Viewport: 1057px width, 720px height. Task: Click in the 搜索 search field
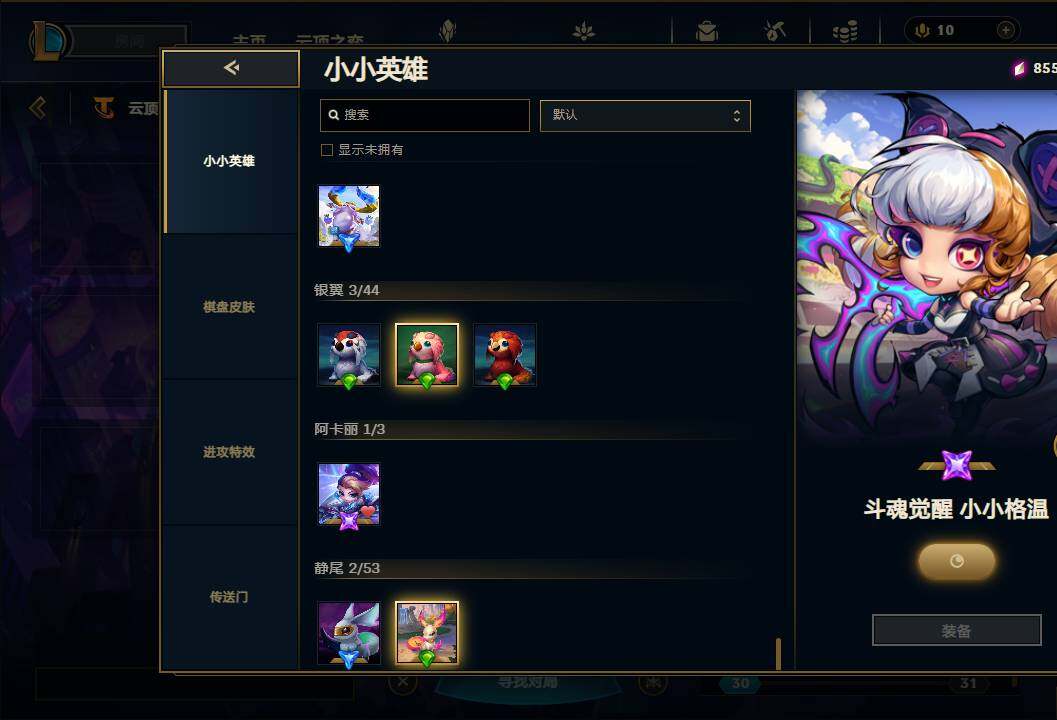[x=425, y=115]
